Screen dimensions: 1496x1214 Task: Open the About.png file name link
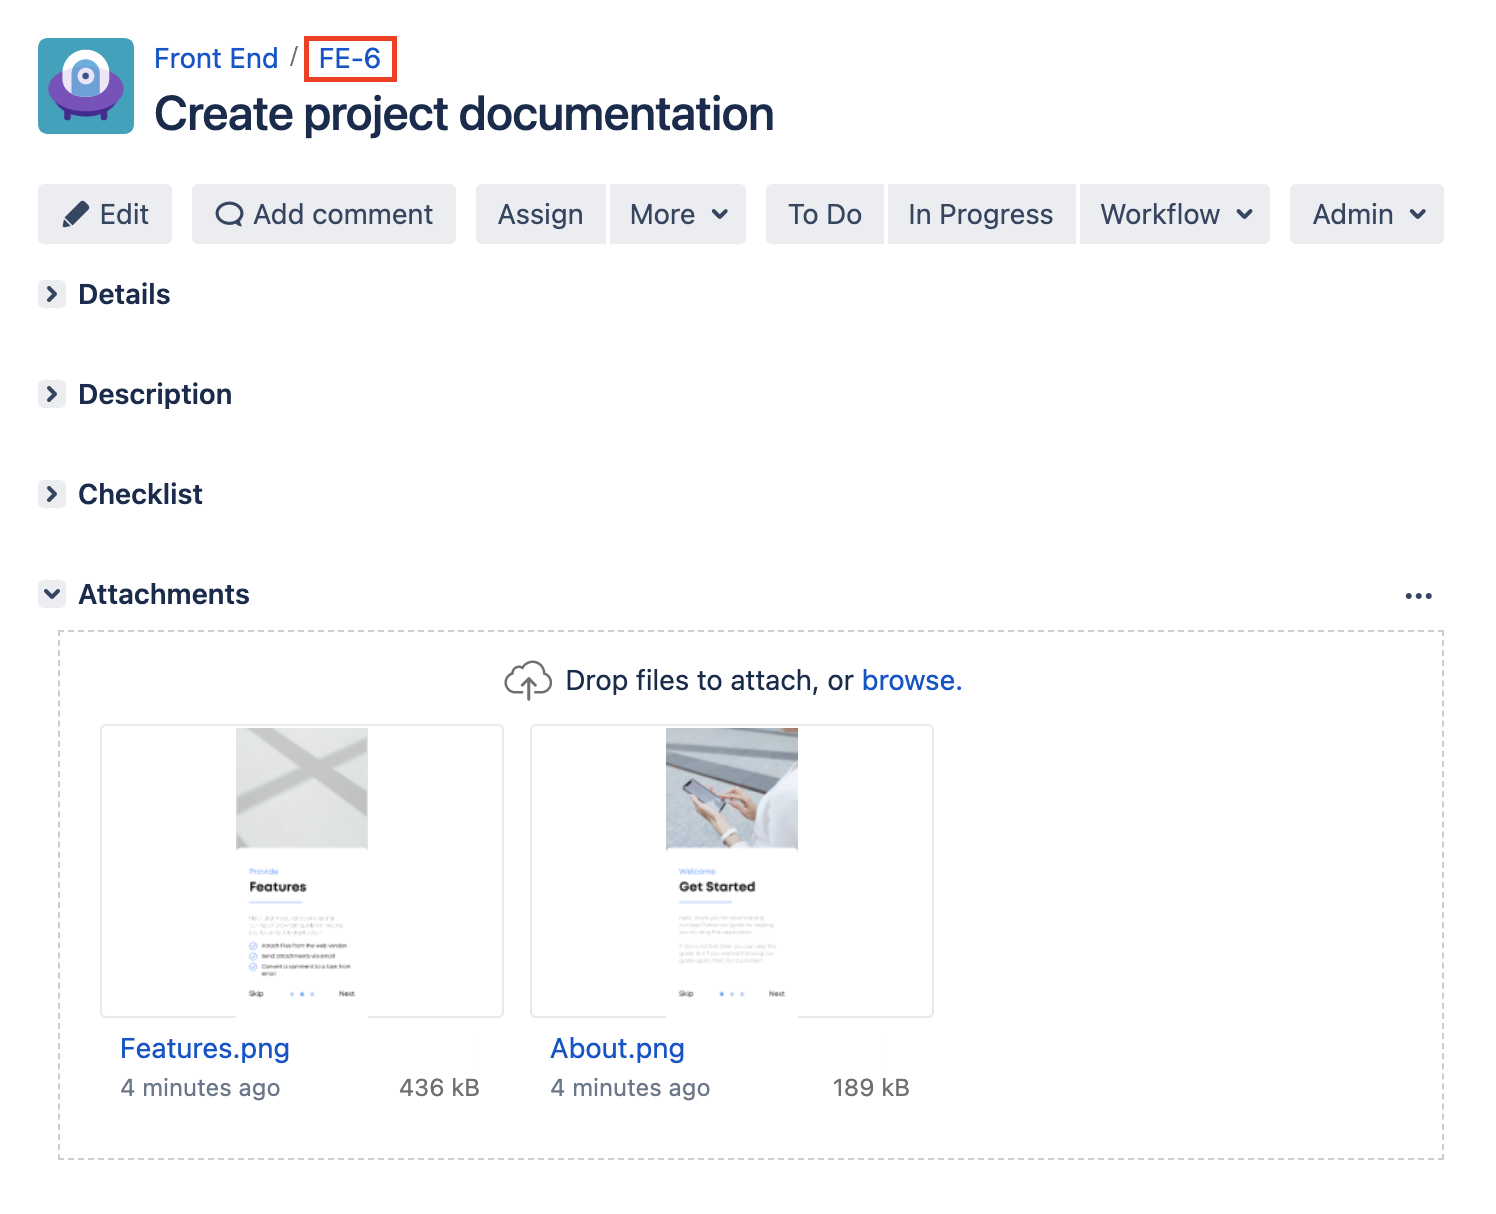coord(617,1048)
